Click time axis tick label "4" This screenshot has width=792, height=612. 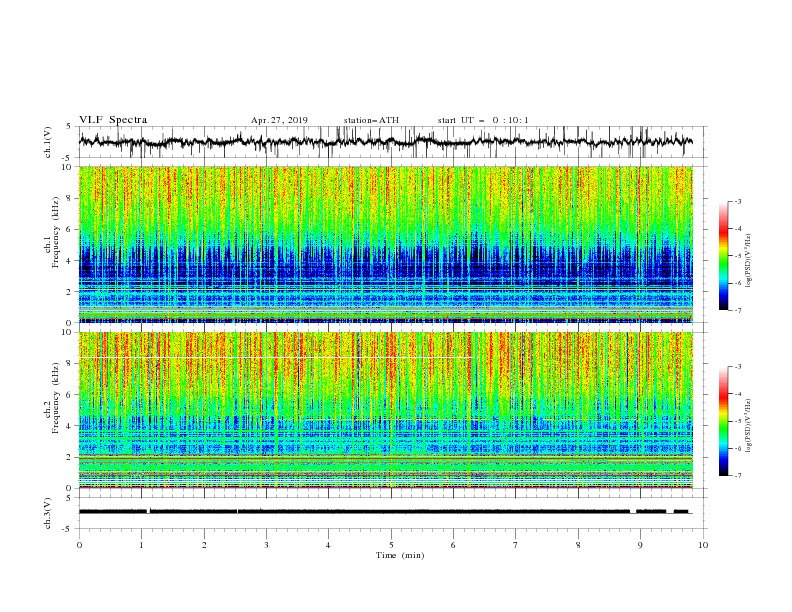328,545
